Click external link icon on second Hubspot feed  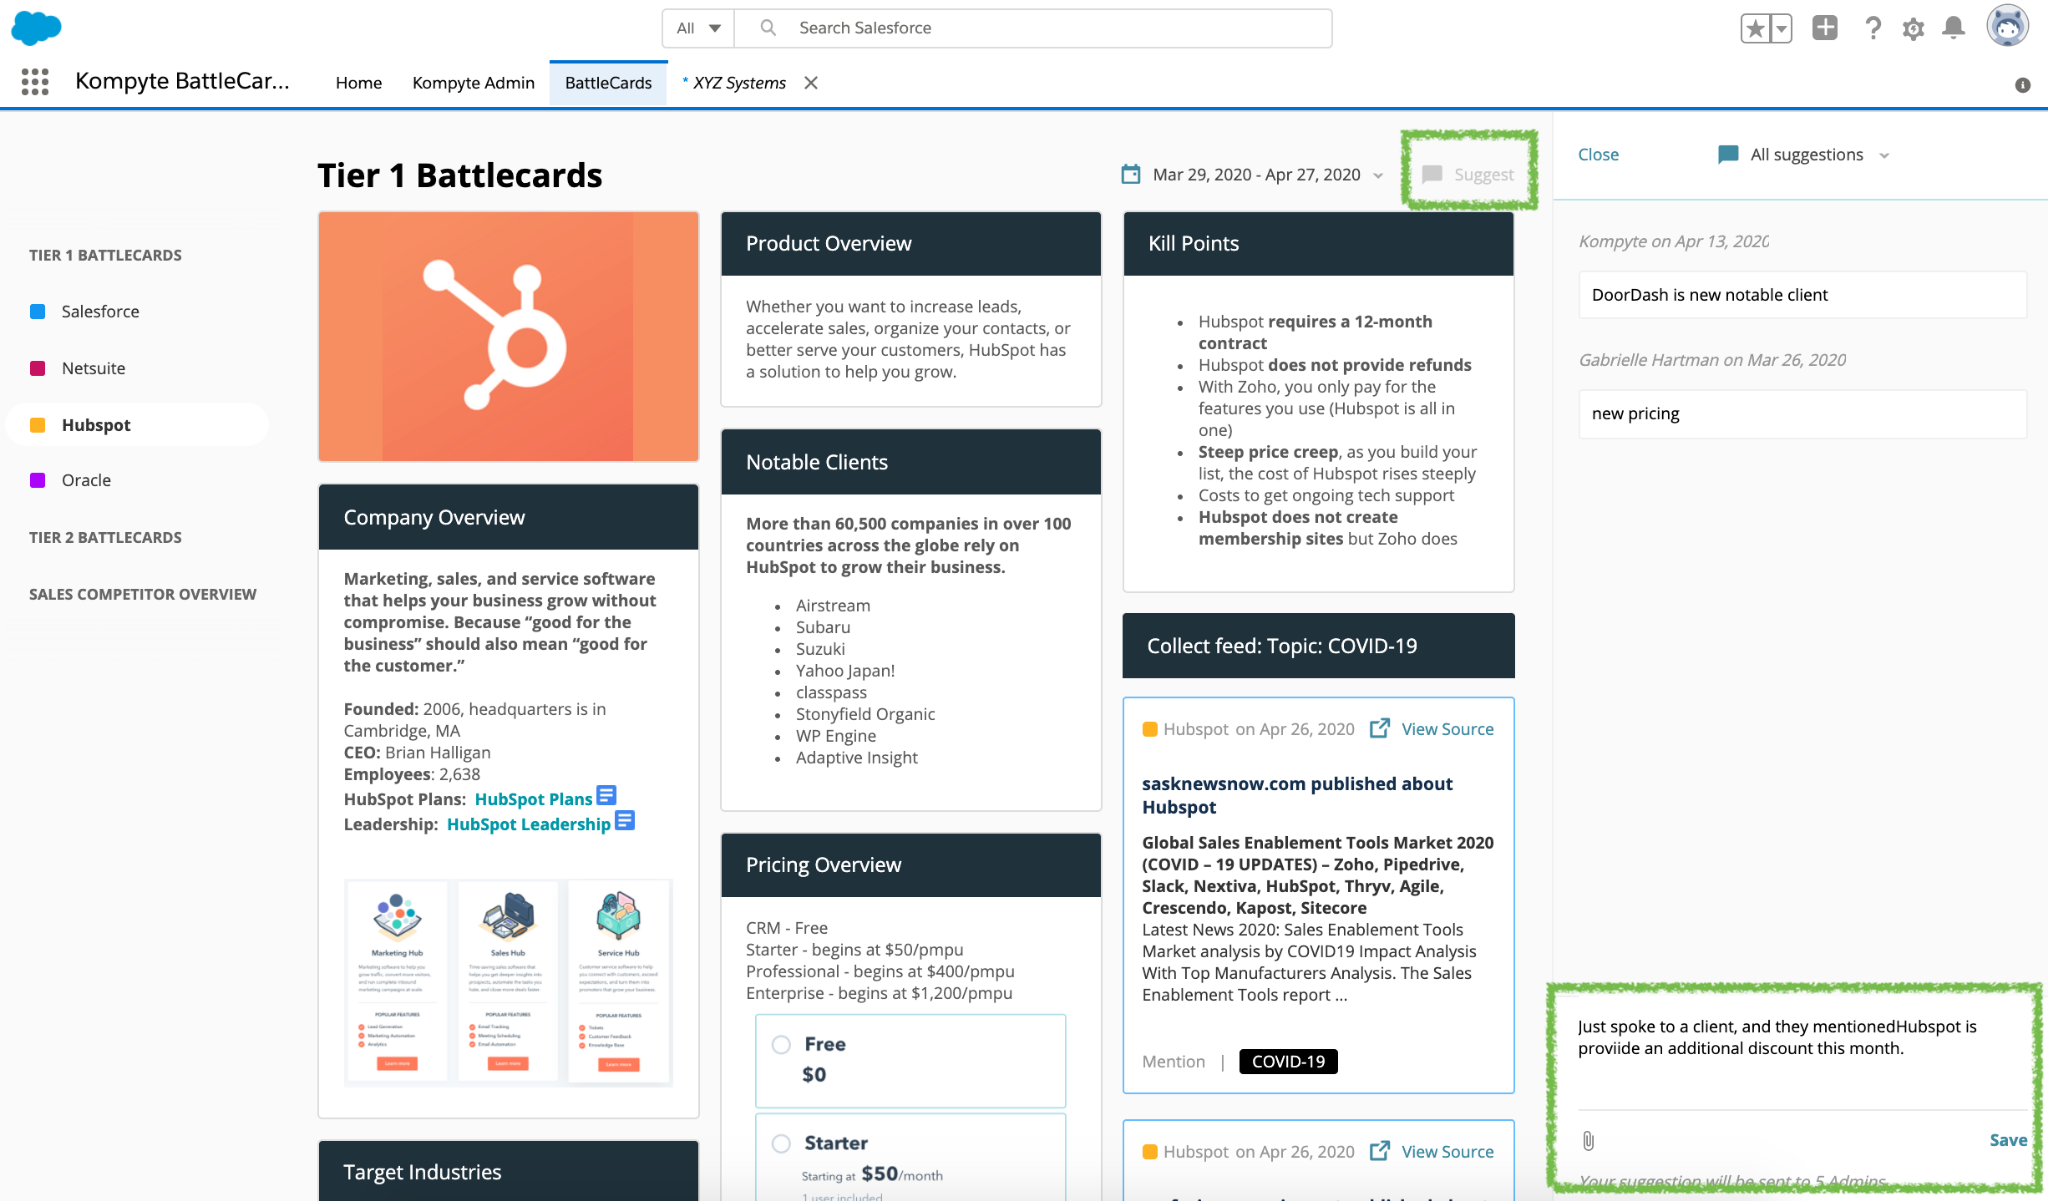point(1379,1151)
